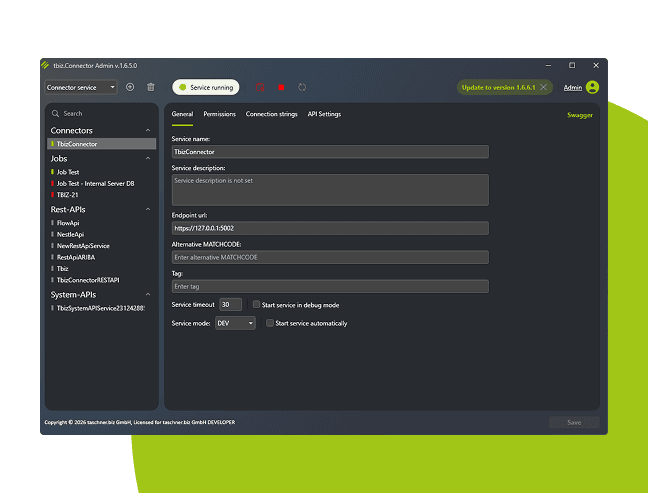The height and width of the screenshot is (493, 648).
Task: Switch to the General tab
Action: (182, 114)
